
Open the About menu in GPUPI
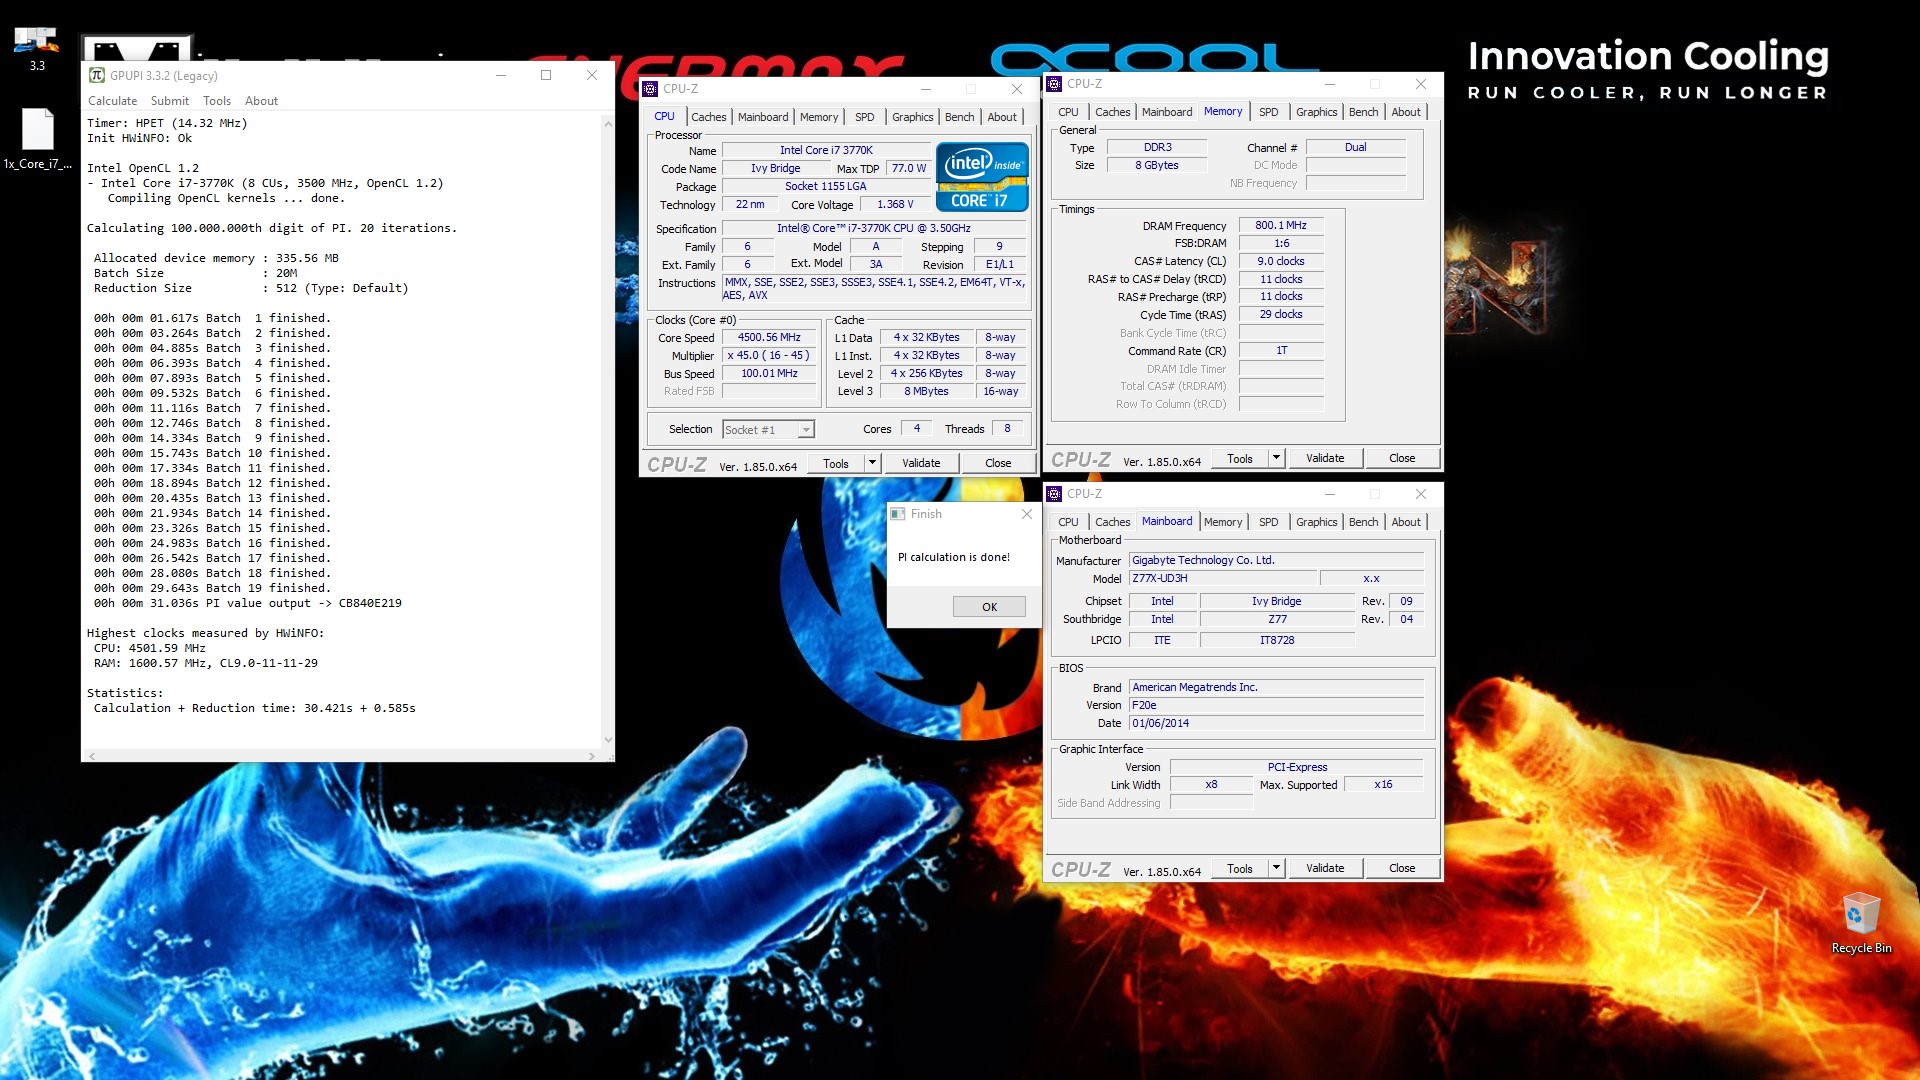pyautogui.click(x=262, y=101)
